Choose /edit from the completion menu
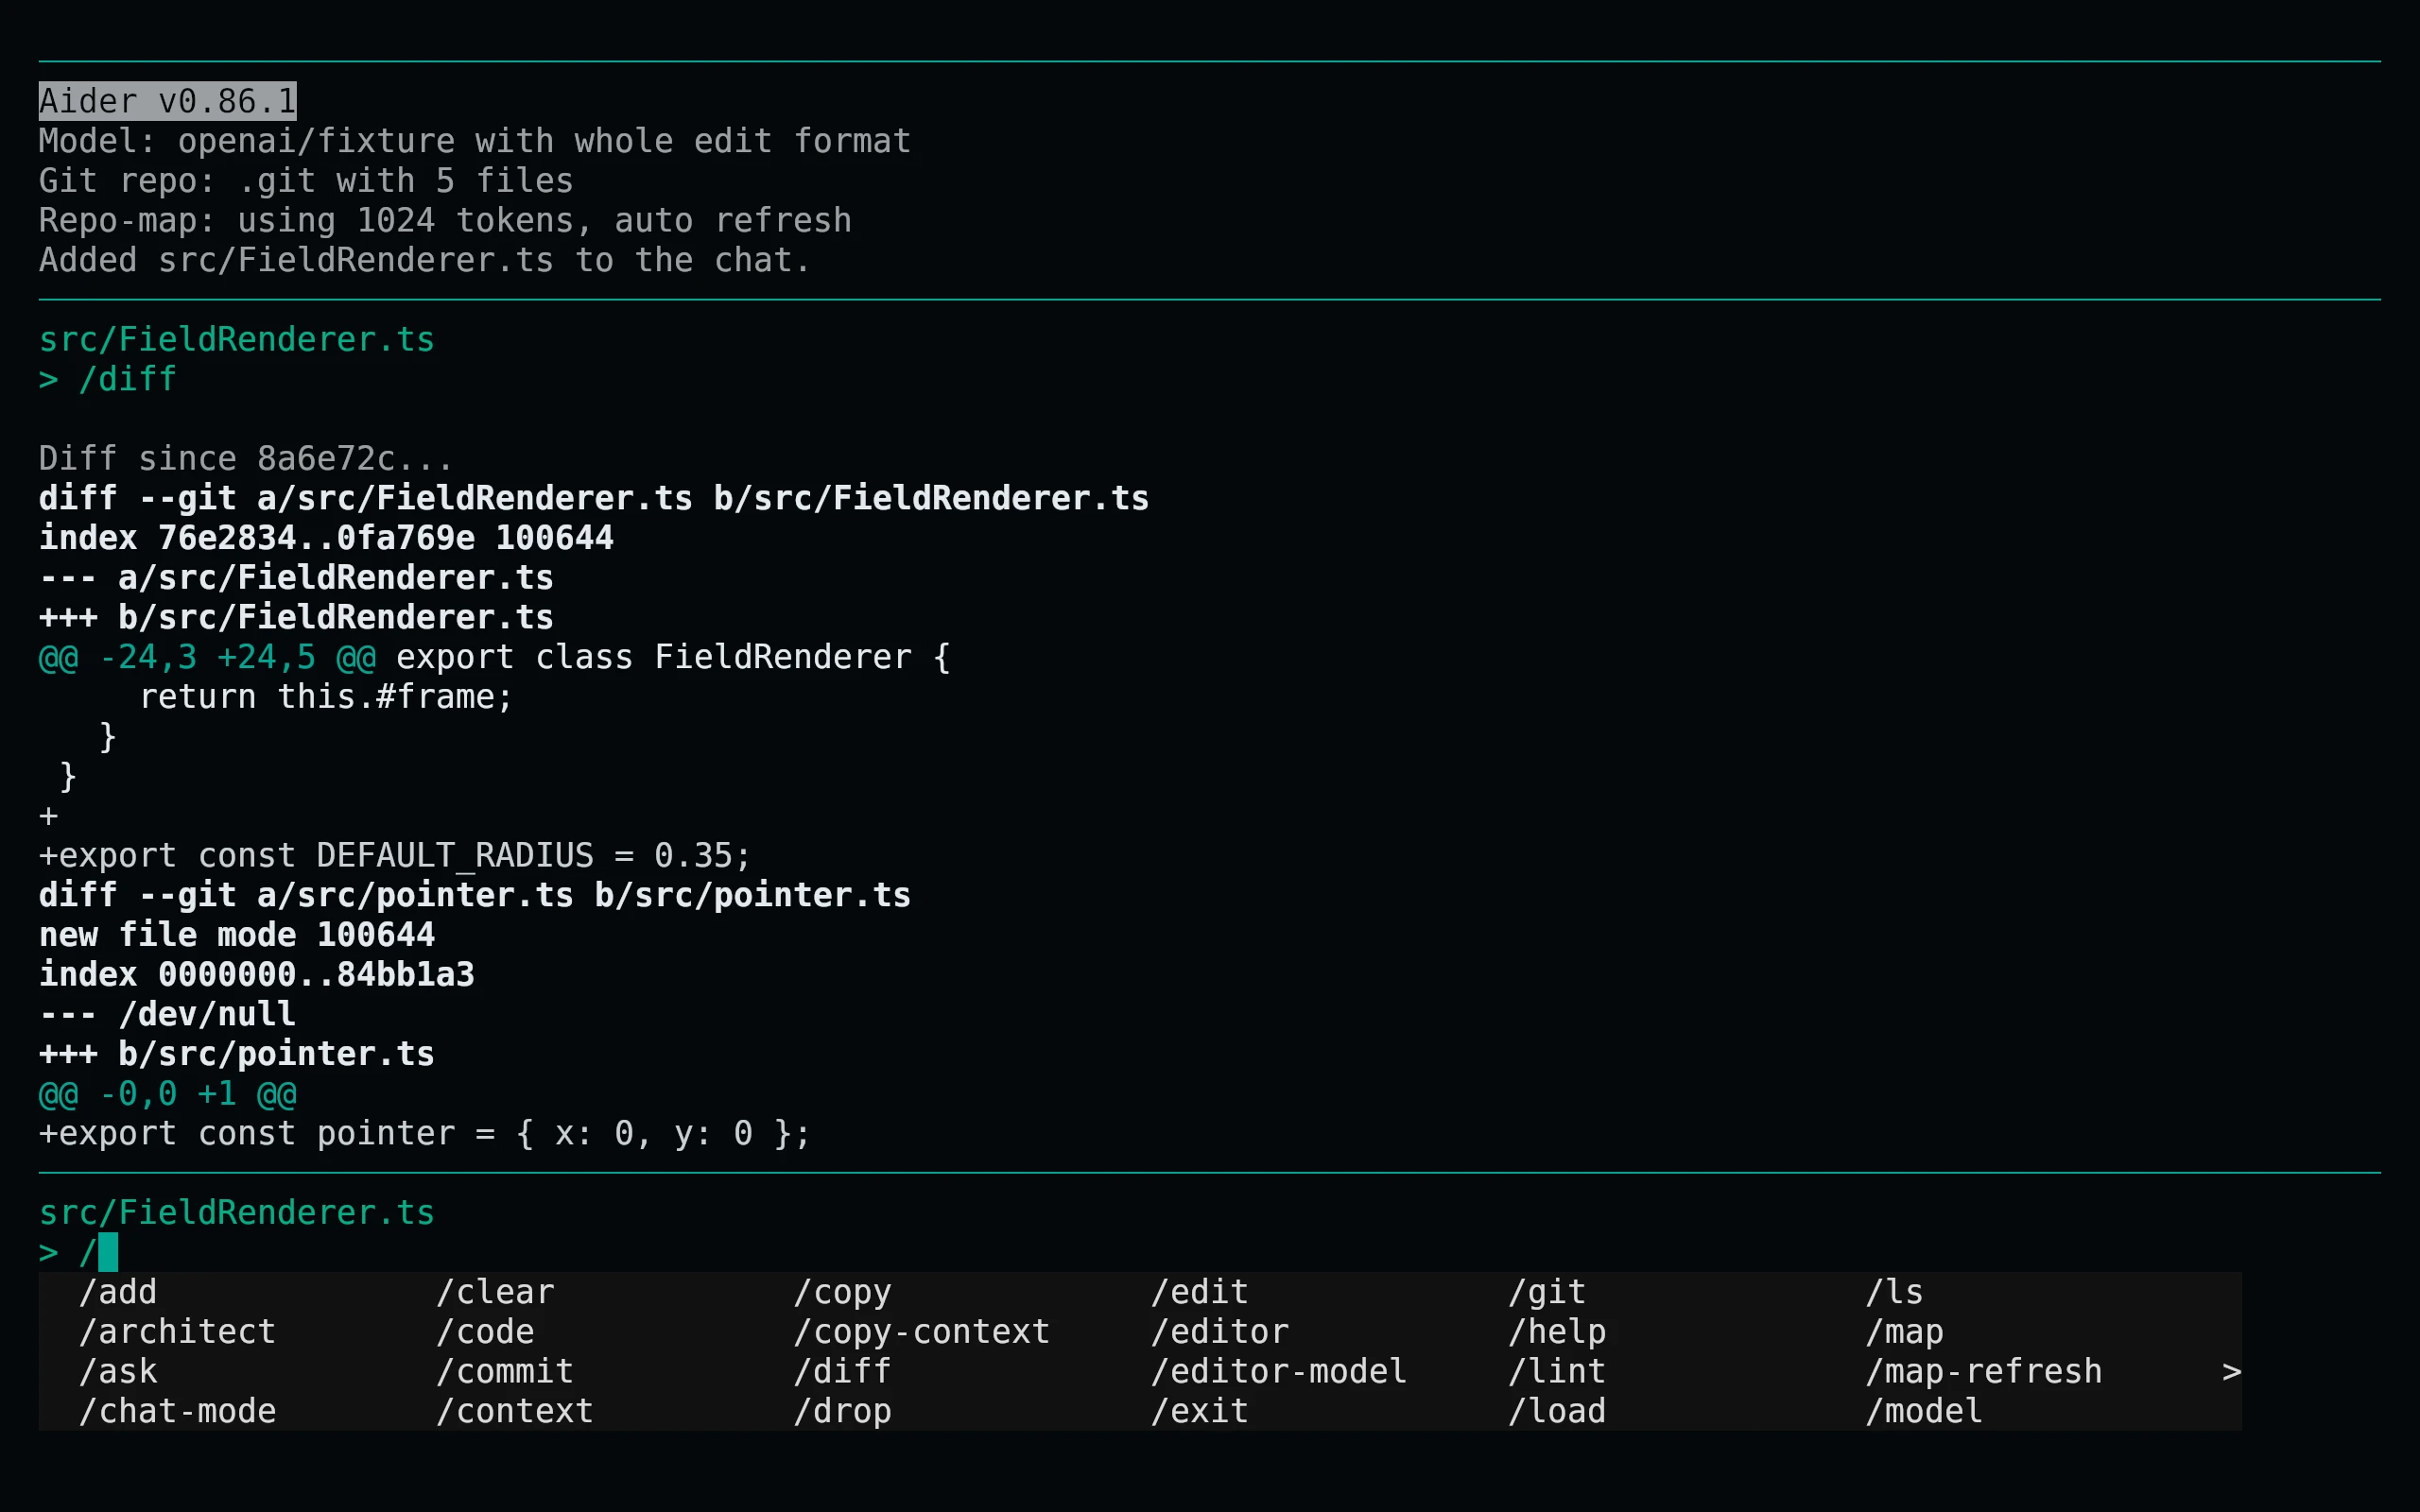The height and width of the screenshot is (1512, 2420). (1200, 1292)
